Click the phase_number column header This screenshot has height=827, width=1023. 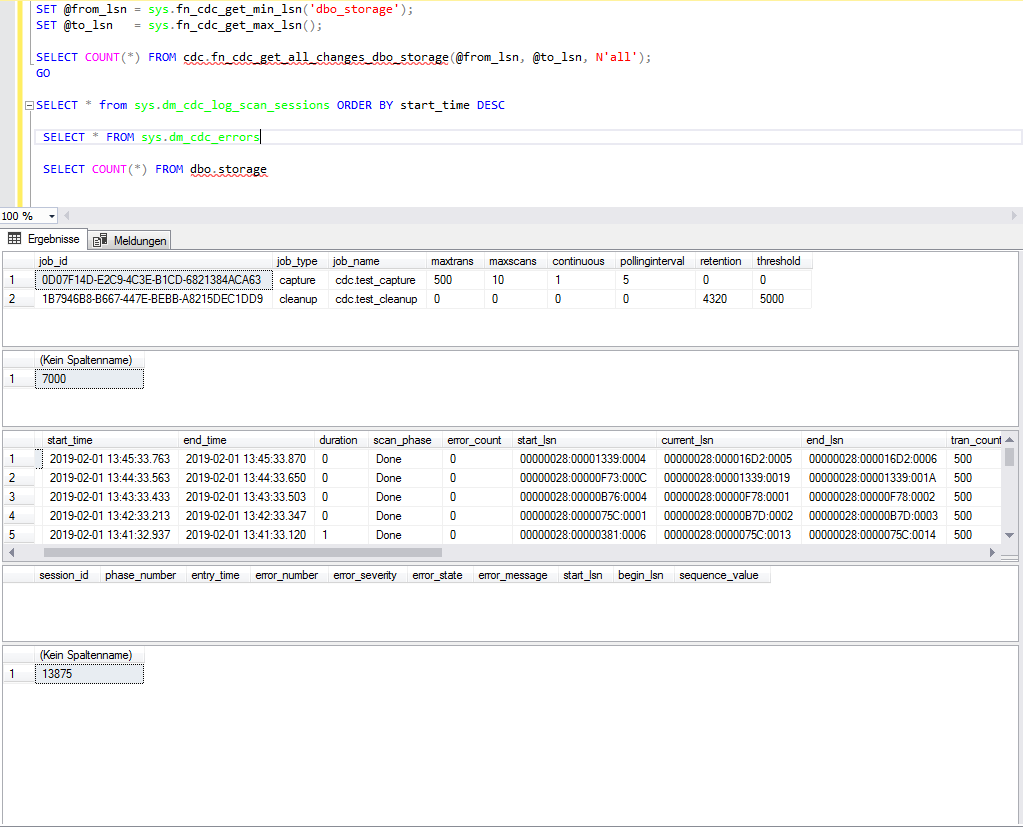tap(141, 575)
